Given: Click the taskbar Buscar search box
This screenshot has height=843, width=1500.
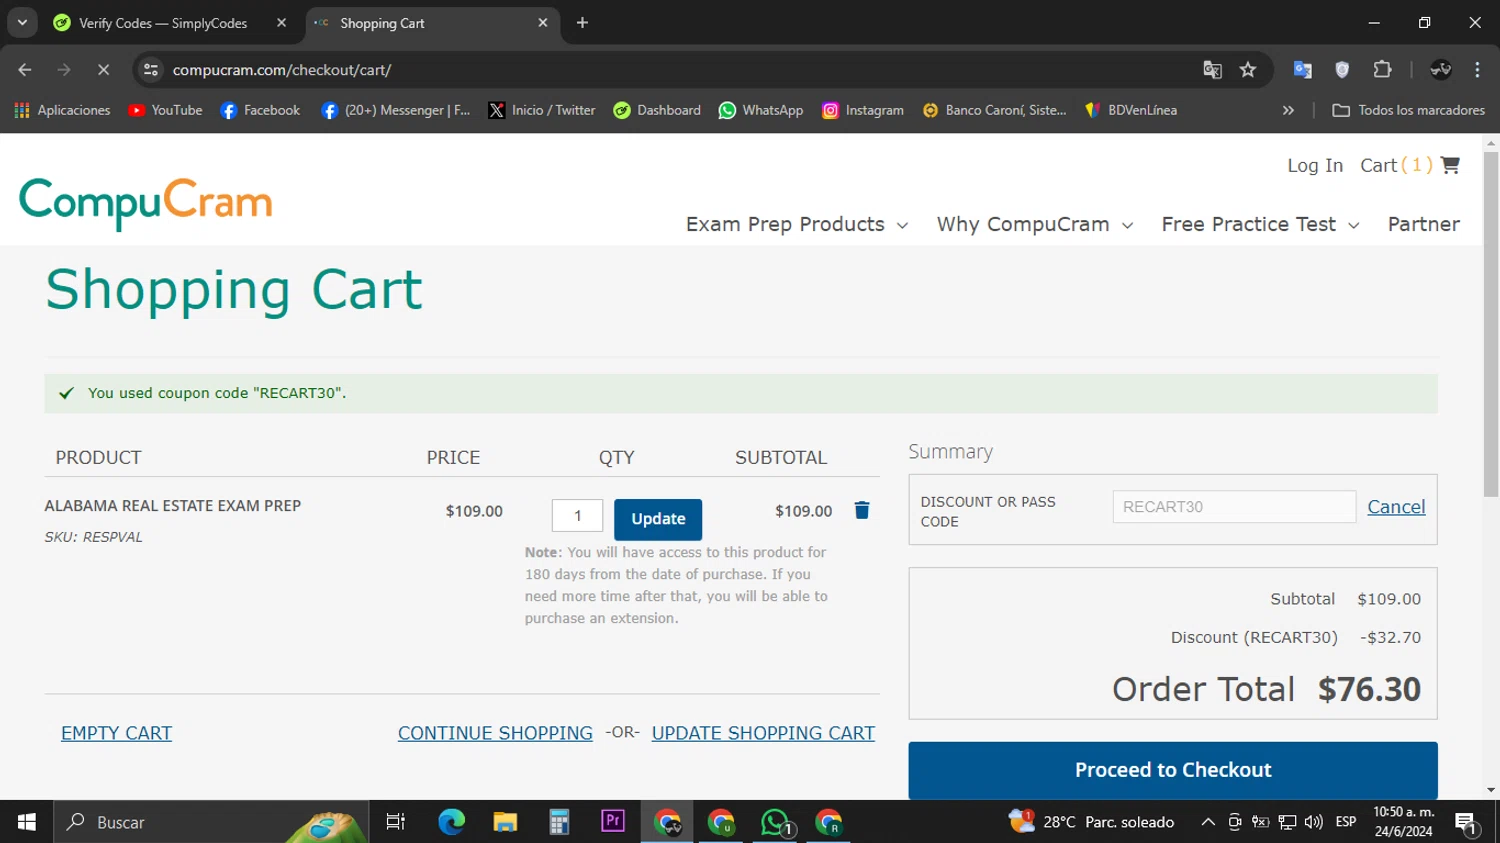Looking at the screenshot, I should pos(210,822).
